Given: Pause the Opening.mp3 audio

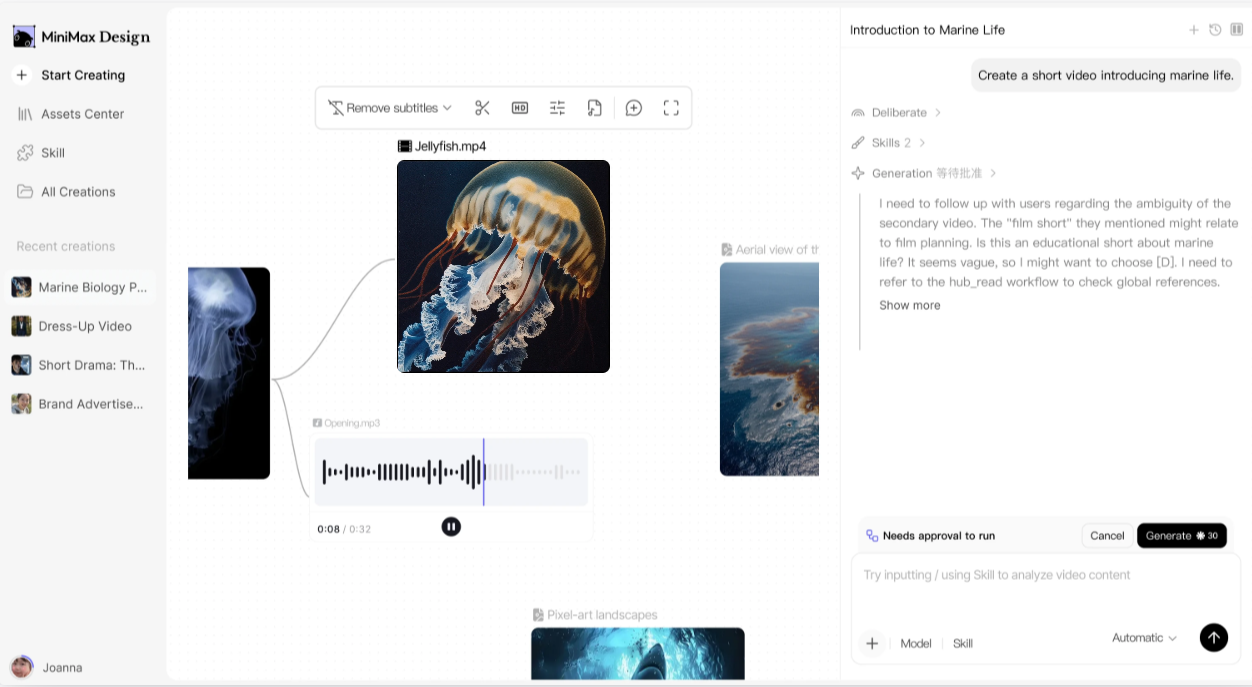Looking at the screenshot, I should coord(451,526).
